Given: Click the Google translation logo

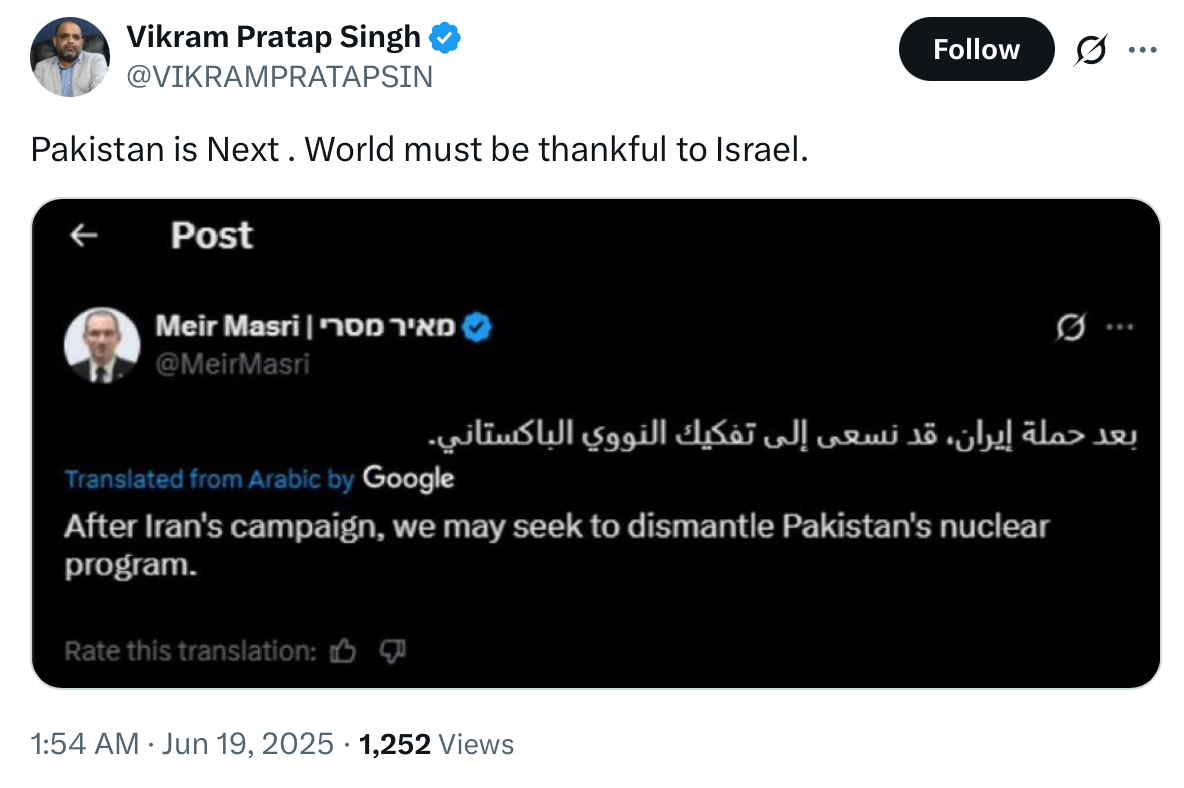Looking at the screenshot, I should coord(409,479).
